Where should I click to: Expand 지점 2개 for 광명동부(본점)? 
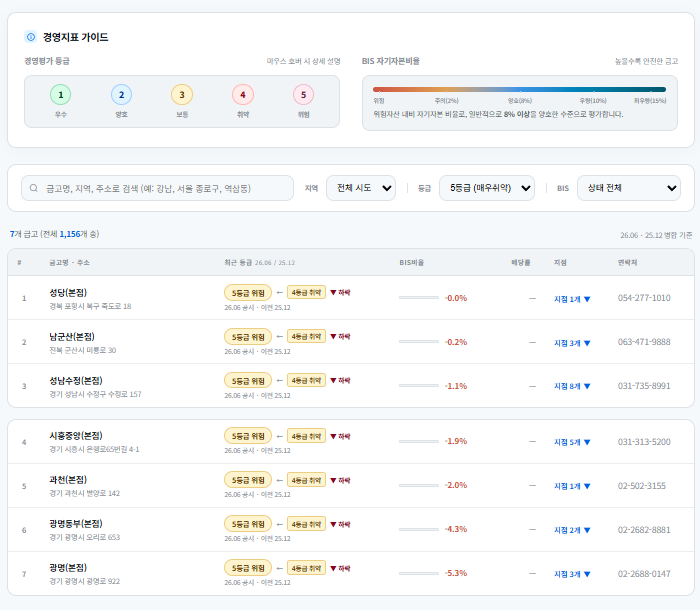[x=572, y=530]
